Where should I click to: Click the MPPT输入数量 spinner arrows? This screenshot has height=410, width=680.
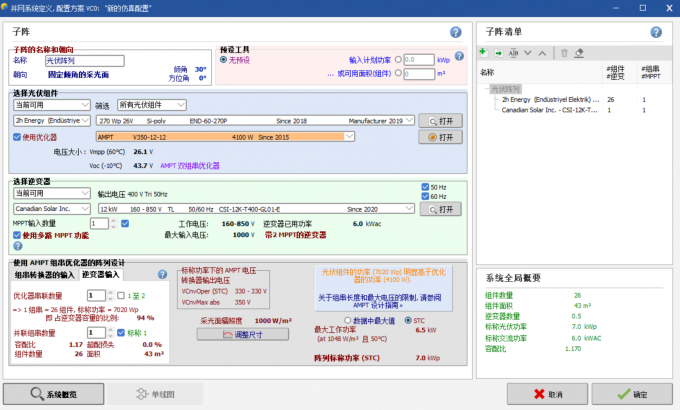(113, 223)
